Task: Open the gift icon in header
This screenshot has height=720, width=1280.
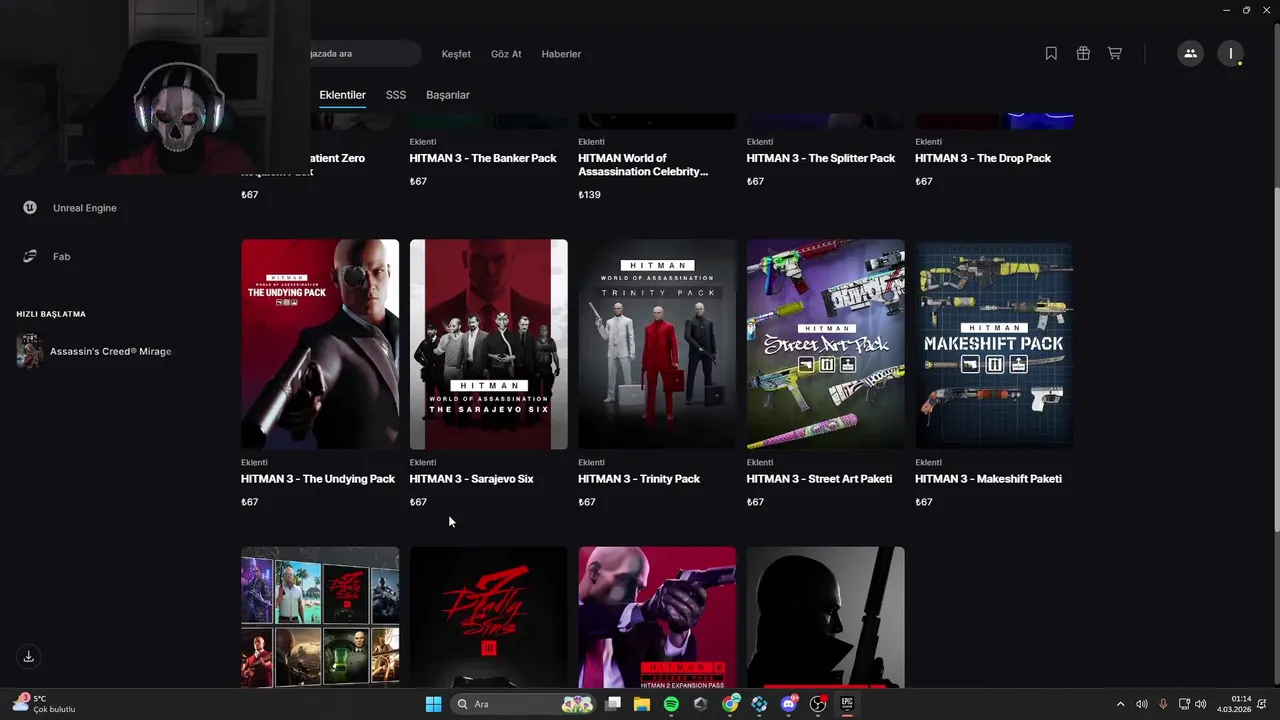Action: [x=1083, y=54]
